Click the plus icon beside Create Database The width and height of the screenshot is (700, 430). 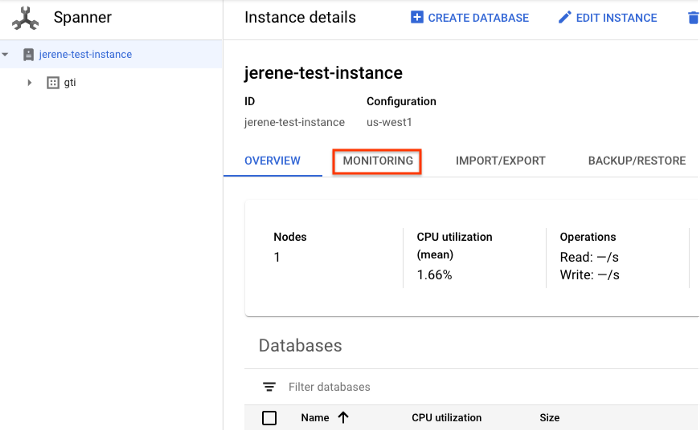click(x=417, y=17)
